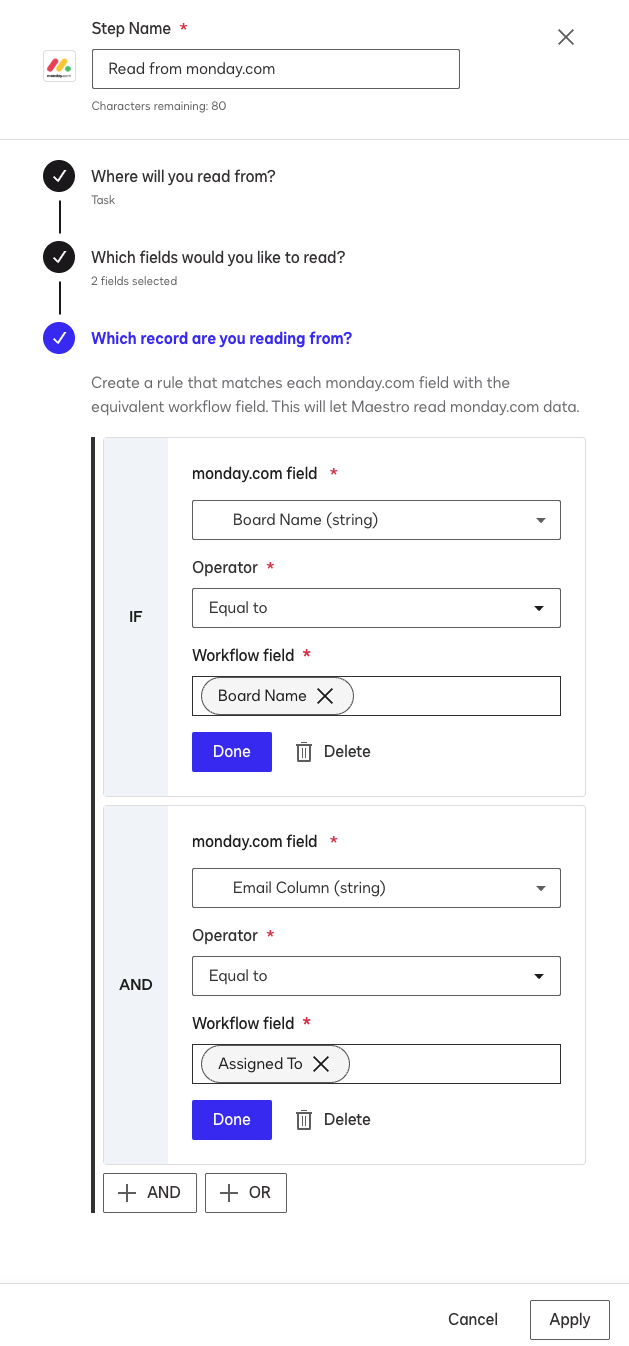Open the Operator dropdown in IF rule
Image resolution: width=629 pixels, height=1346 pixels.
coord(376,608)
